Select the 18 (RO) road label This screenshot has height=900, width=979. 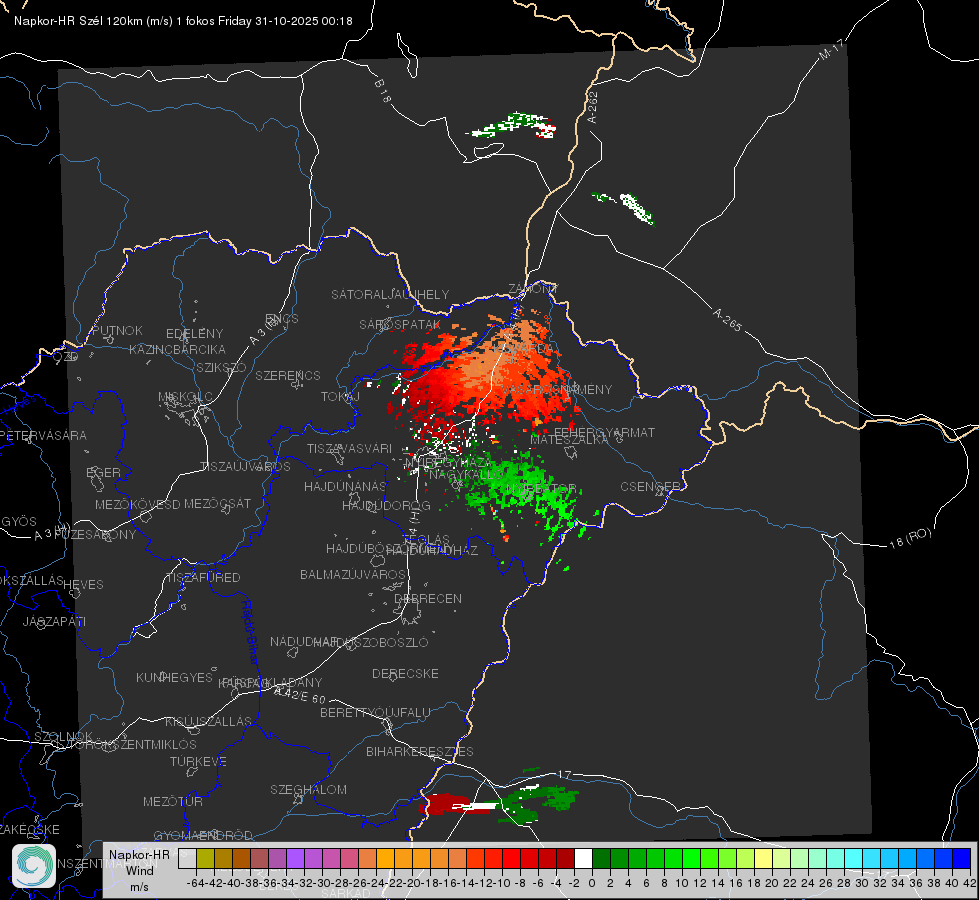(x=910, y=538)
